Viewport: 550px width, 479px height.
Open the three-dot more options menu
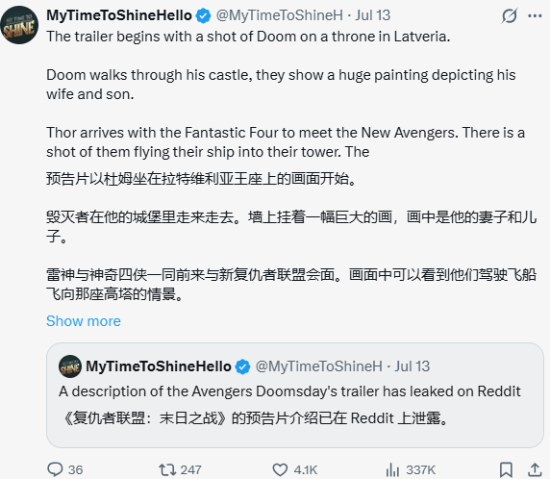coord(535,16)
